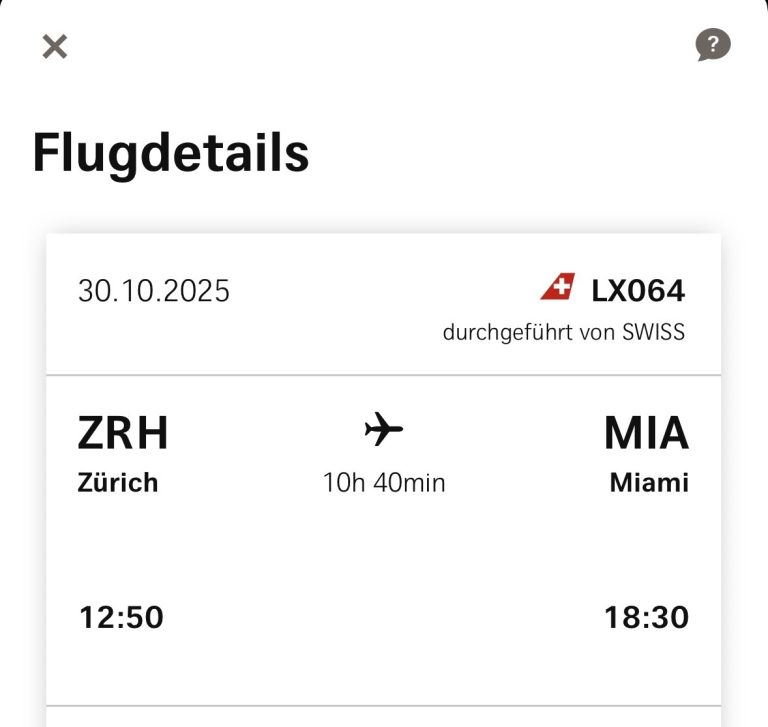This screenshot has width=768, height=727.
Task: Select the 12:50 departure time
Action: (x=121, y=618)
